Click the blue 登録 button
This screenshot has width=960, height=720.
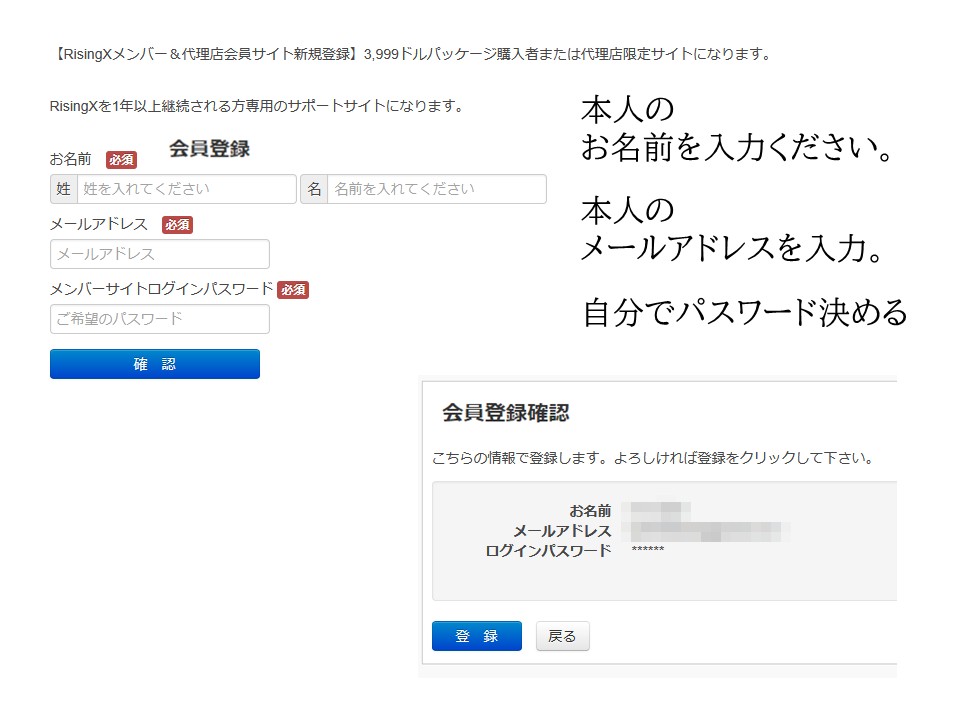coord(477,636)
